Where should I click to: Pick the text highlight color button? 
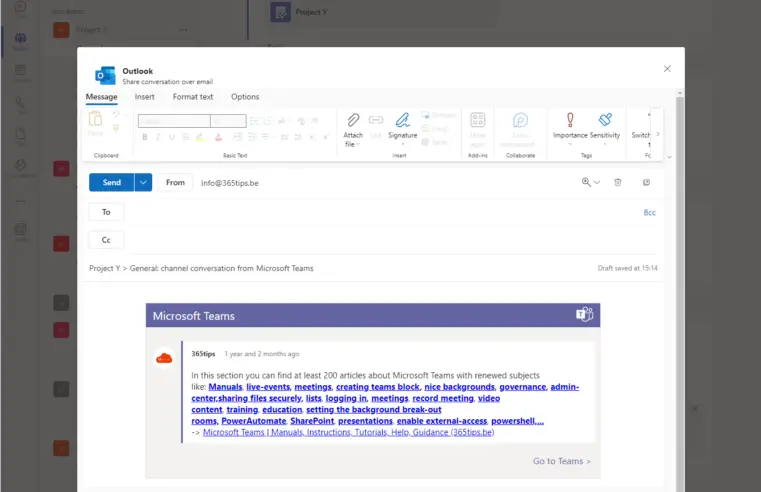(x=200, y=137)
